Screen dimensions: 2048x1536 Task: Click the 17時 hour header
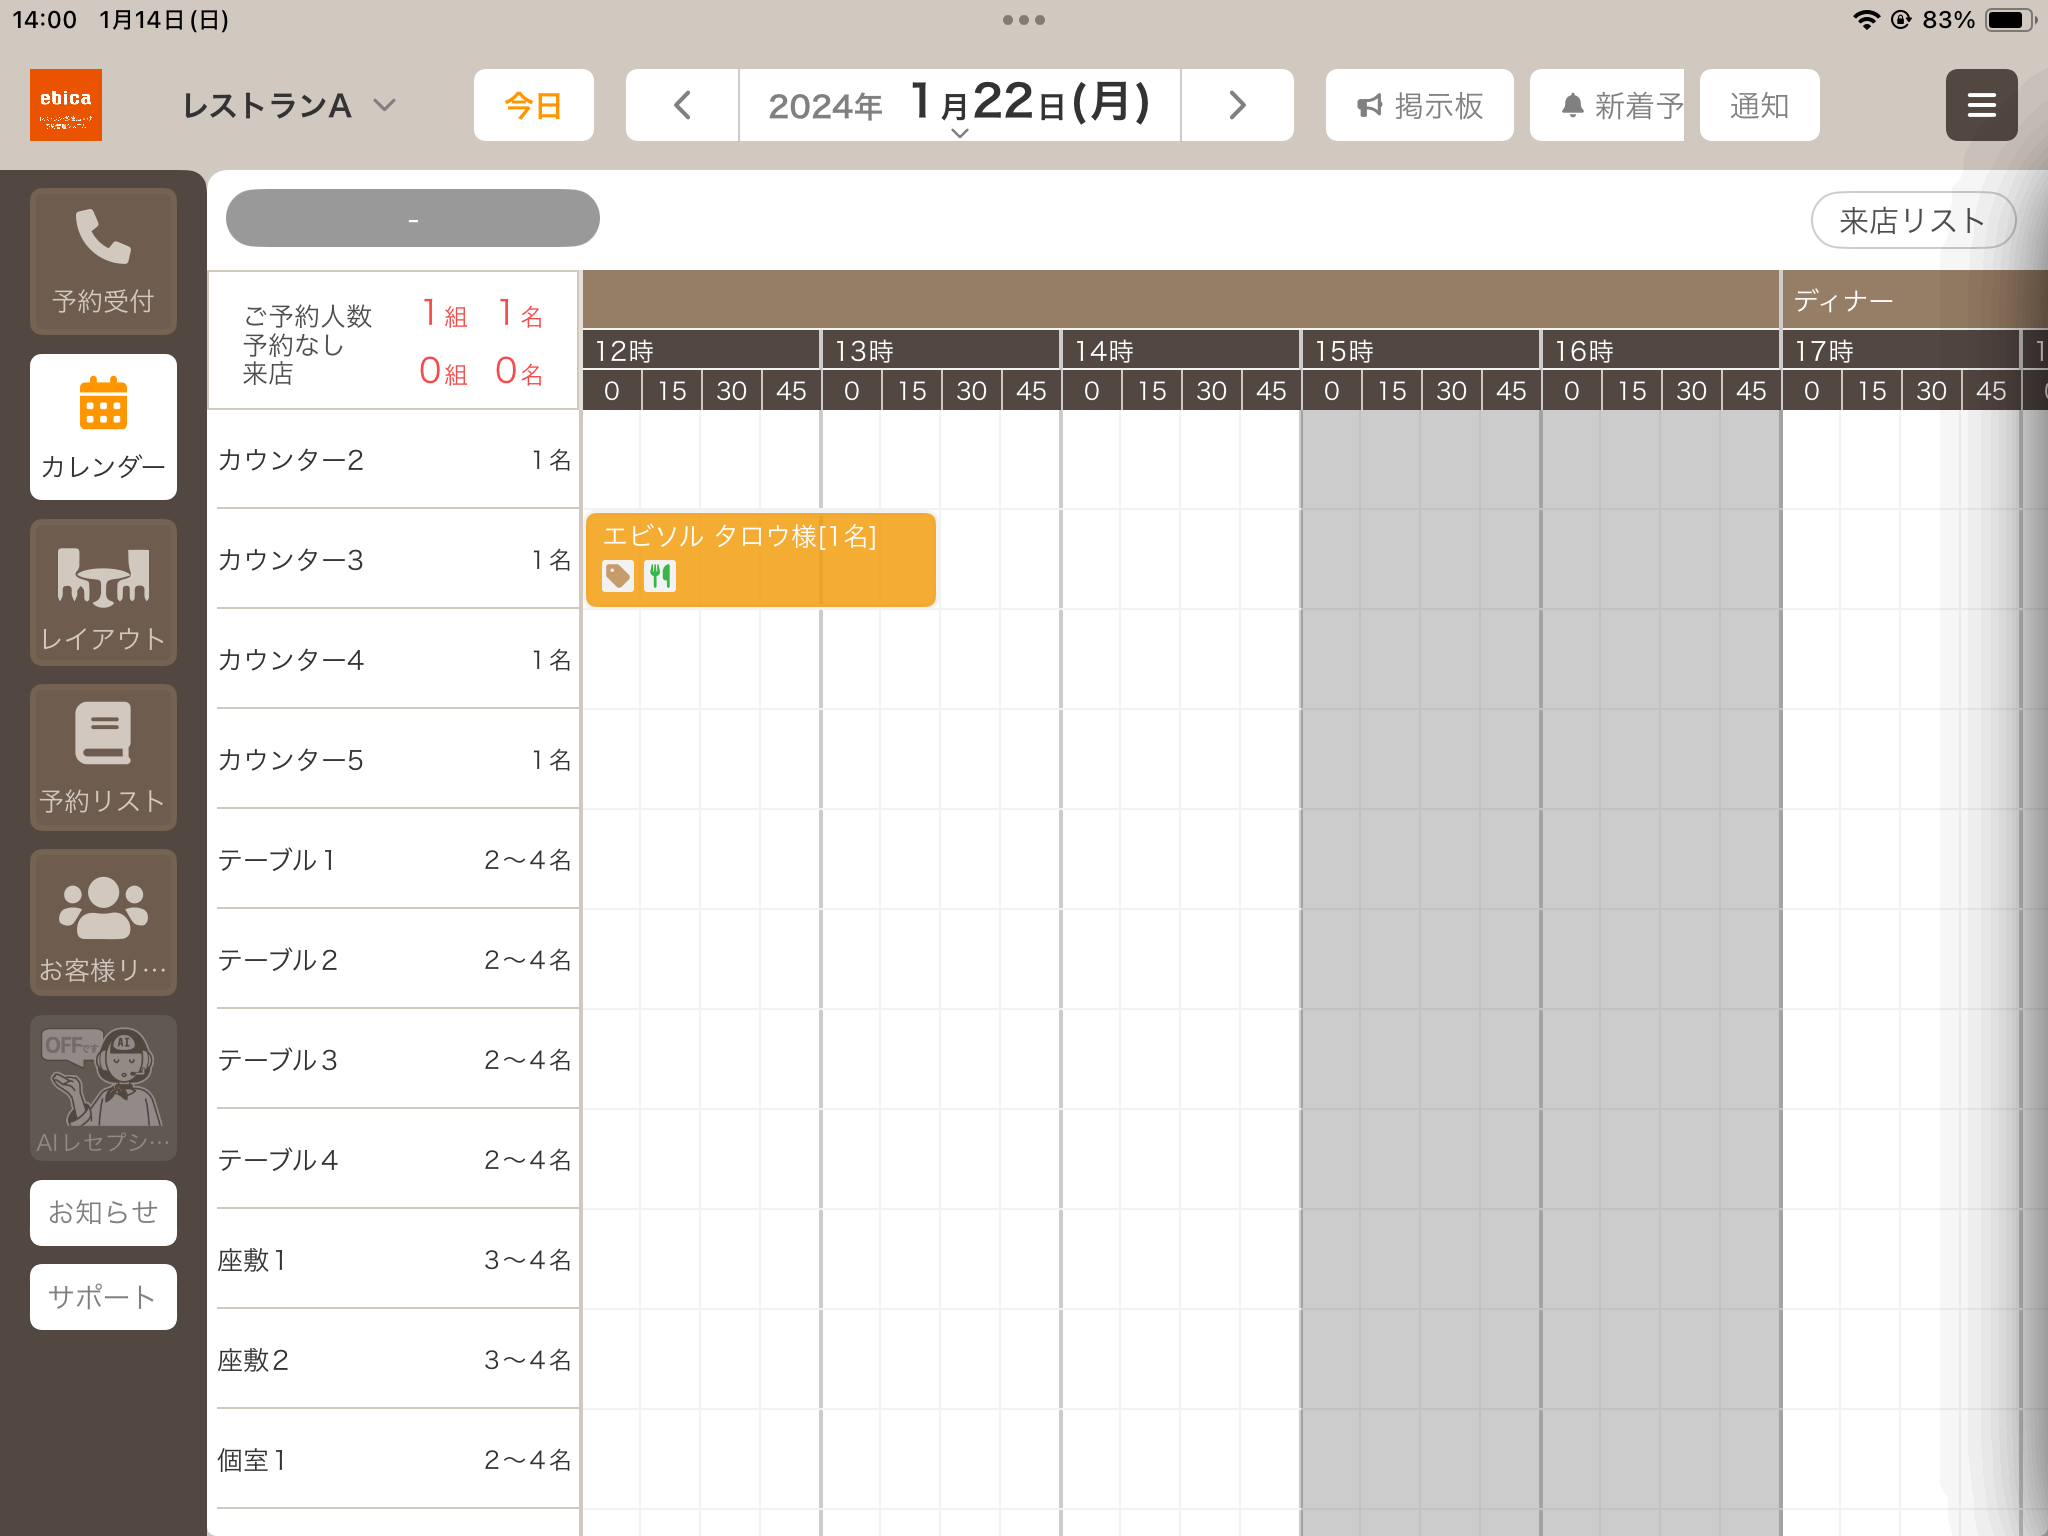pyautogui.click(x=1901, y=351)
